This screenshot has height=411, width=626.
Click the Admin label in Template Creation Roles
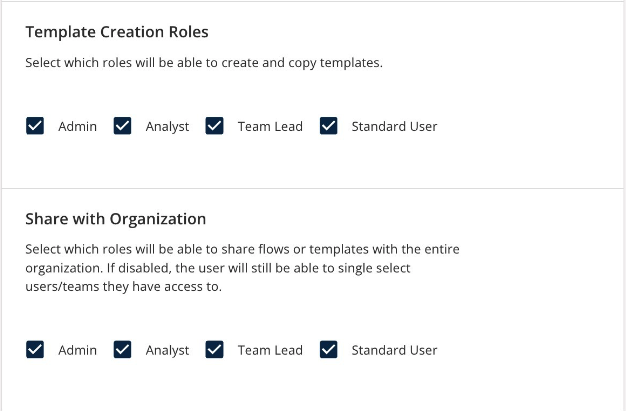pos(77,127)
